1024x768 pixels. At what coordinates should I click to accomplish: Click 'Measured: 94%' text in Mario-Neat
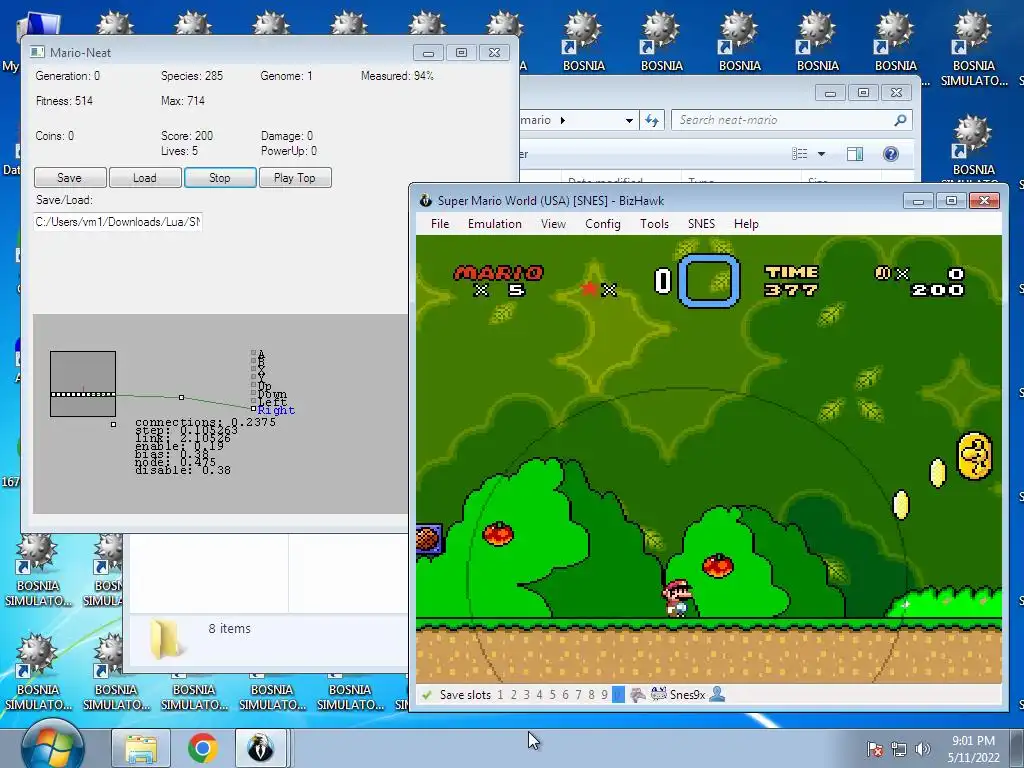pyautogui.click(x=397, y=76)
